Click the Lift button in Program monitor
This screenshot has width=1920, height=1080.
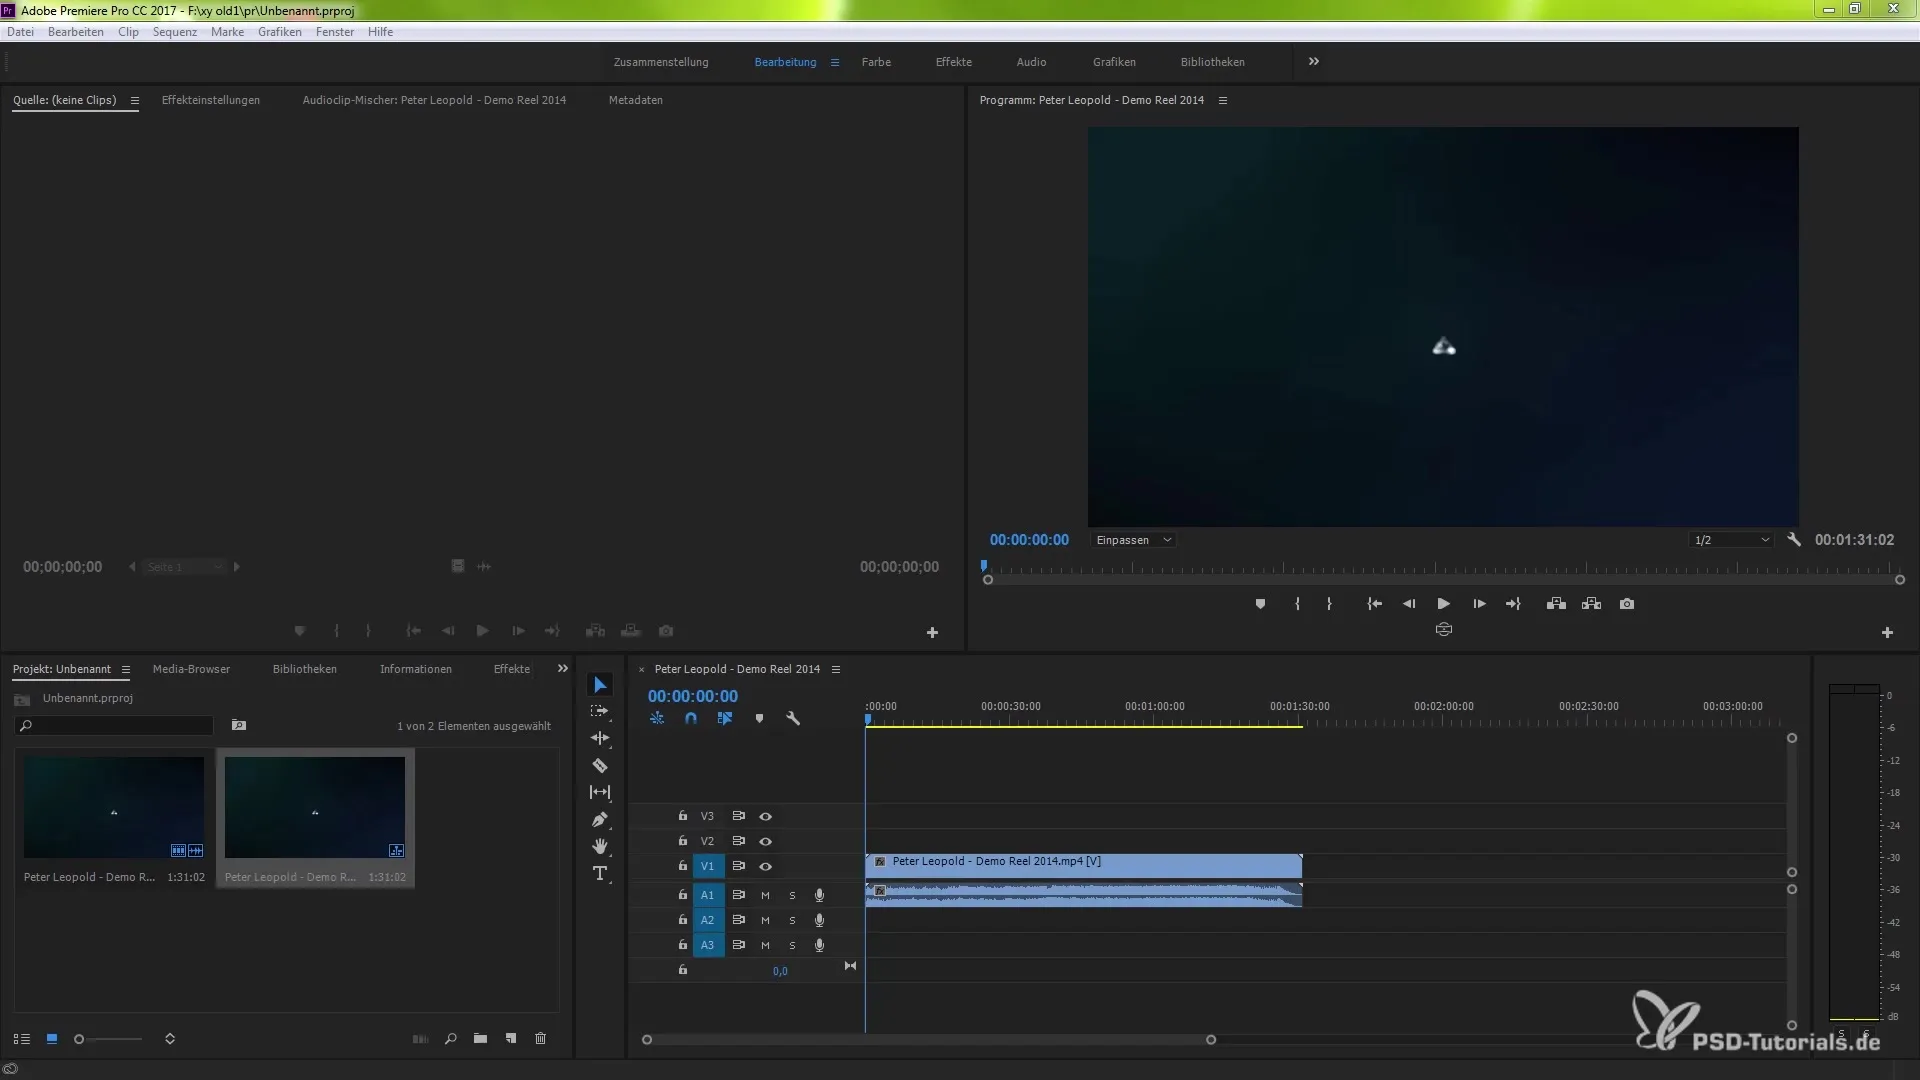(x=1556, y=604)
